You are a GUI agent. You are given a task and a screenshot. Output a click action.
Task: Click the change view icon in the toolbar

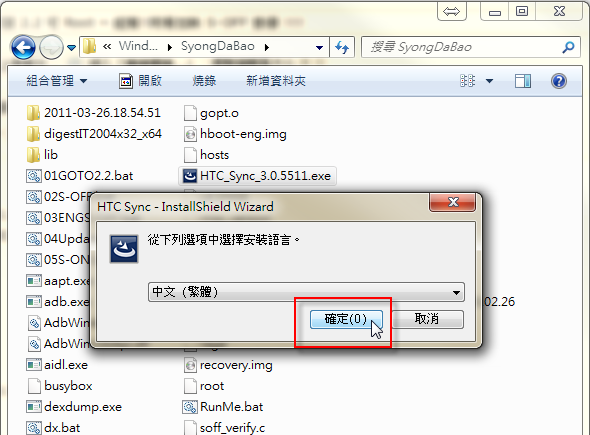click(467, 81)
